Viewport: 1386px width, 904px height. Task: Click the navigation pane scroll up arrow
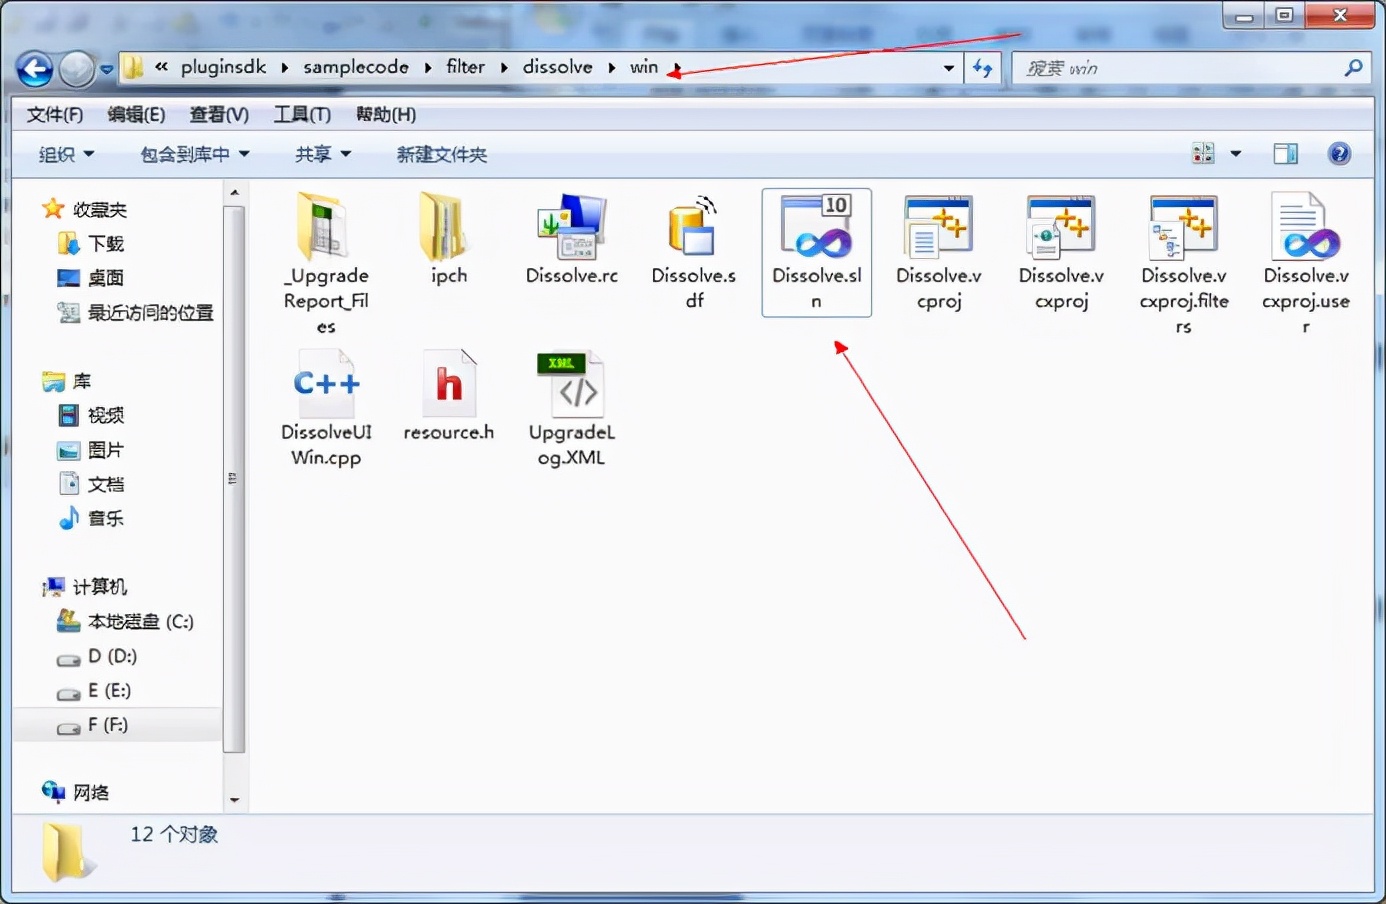[234, 192]
